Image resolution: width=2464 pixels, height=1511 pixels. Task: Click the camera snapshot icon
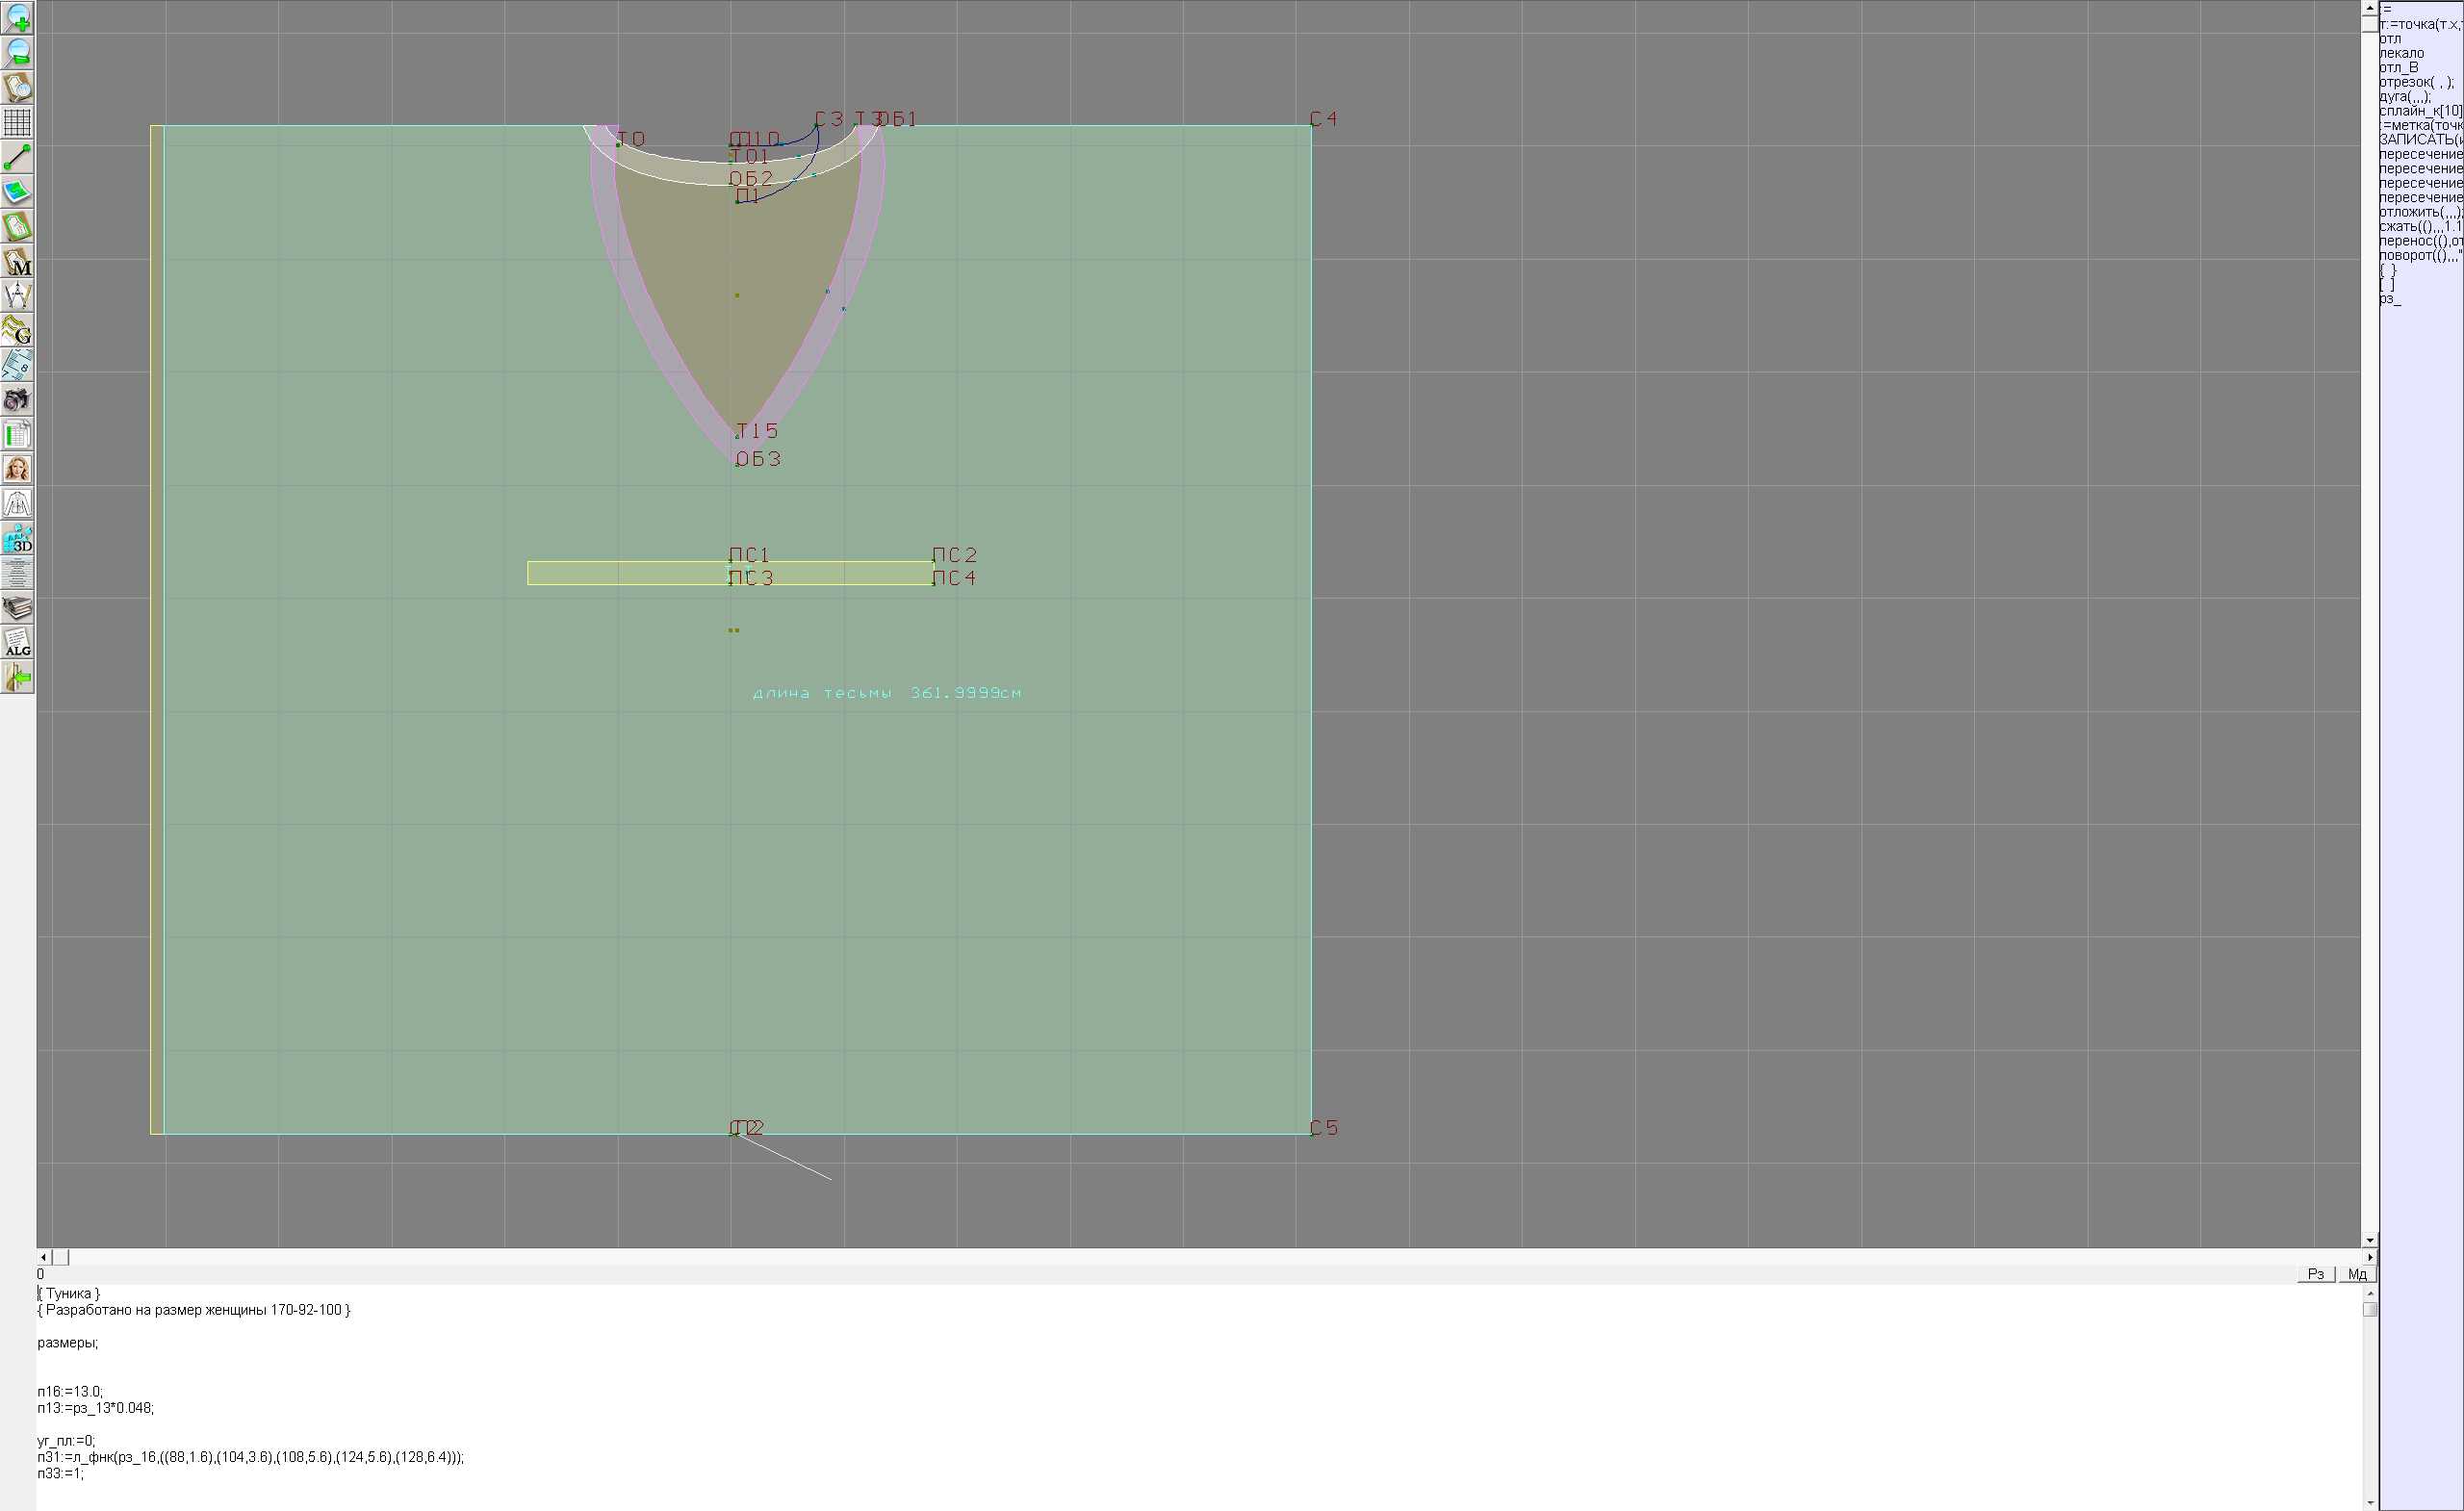(x=17, y=400)
